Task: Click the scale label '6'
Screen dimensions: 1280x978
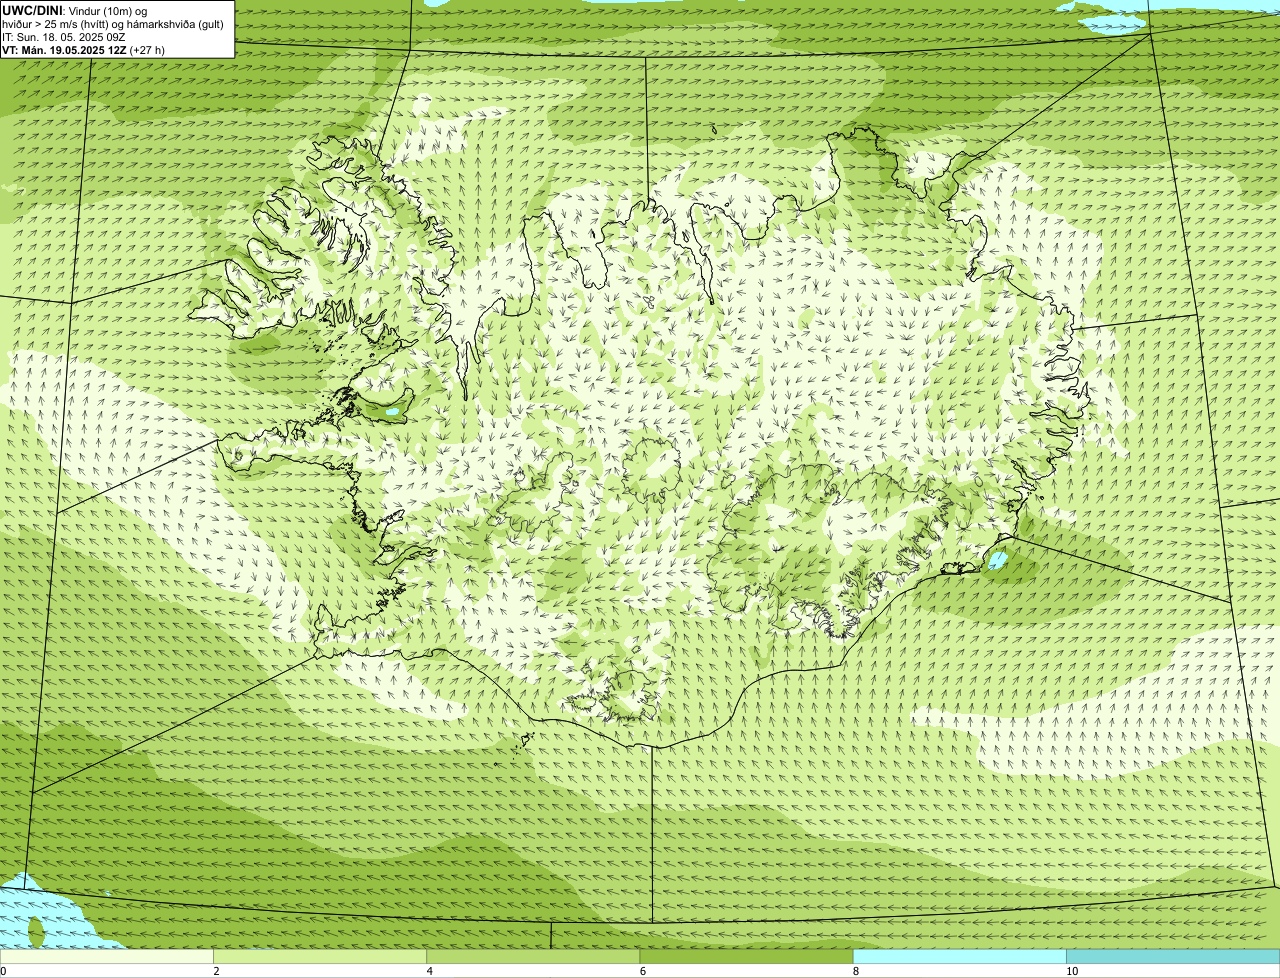Action: (642, 971)
